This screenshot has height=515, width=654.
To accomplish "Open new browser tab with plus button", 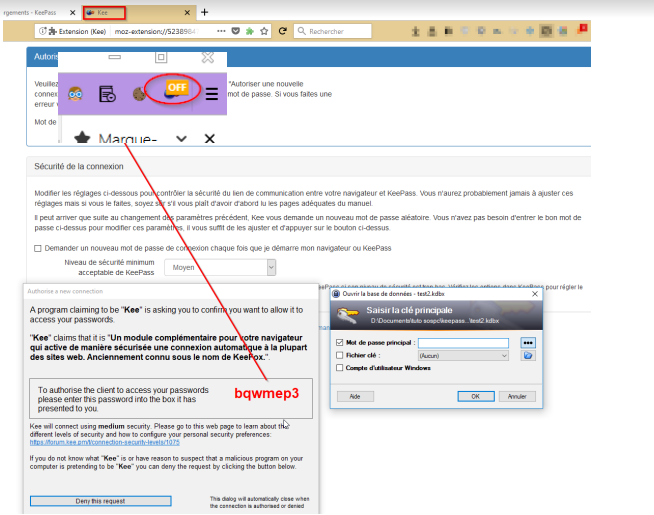I will [x=205, y=12].
